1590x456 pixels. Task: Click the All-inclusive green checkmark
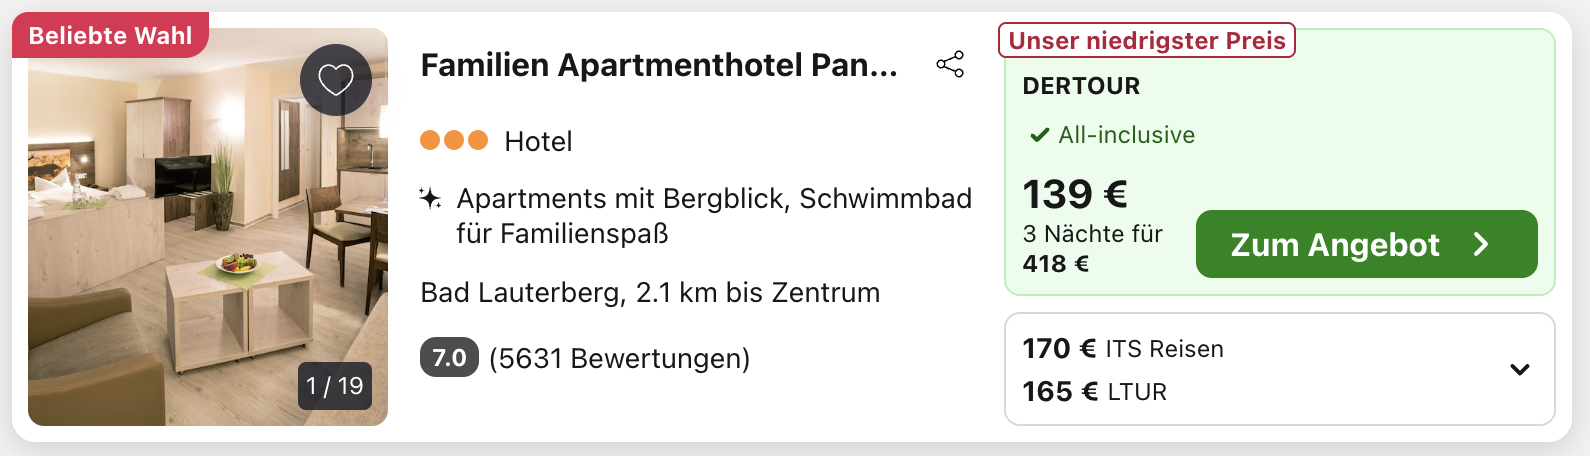[x=1040, y=135]
